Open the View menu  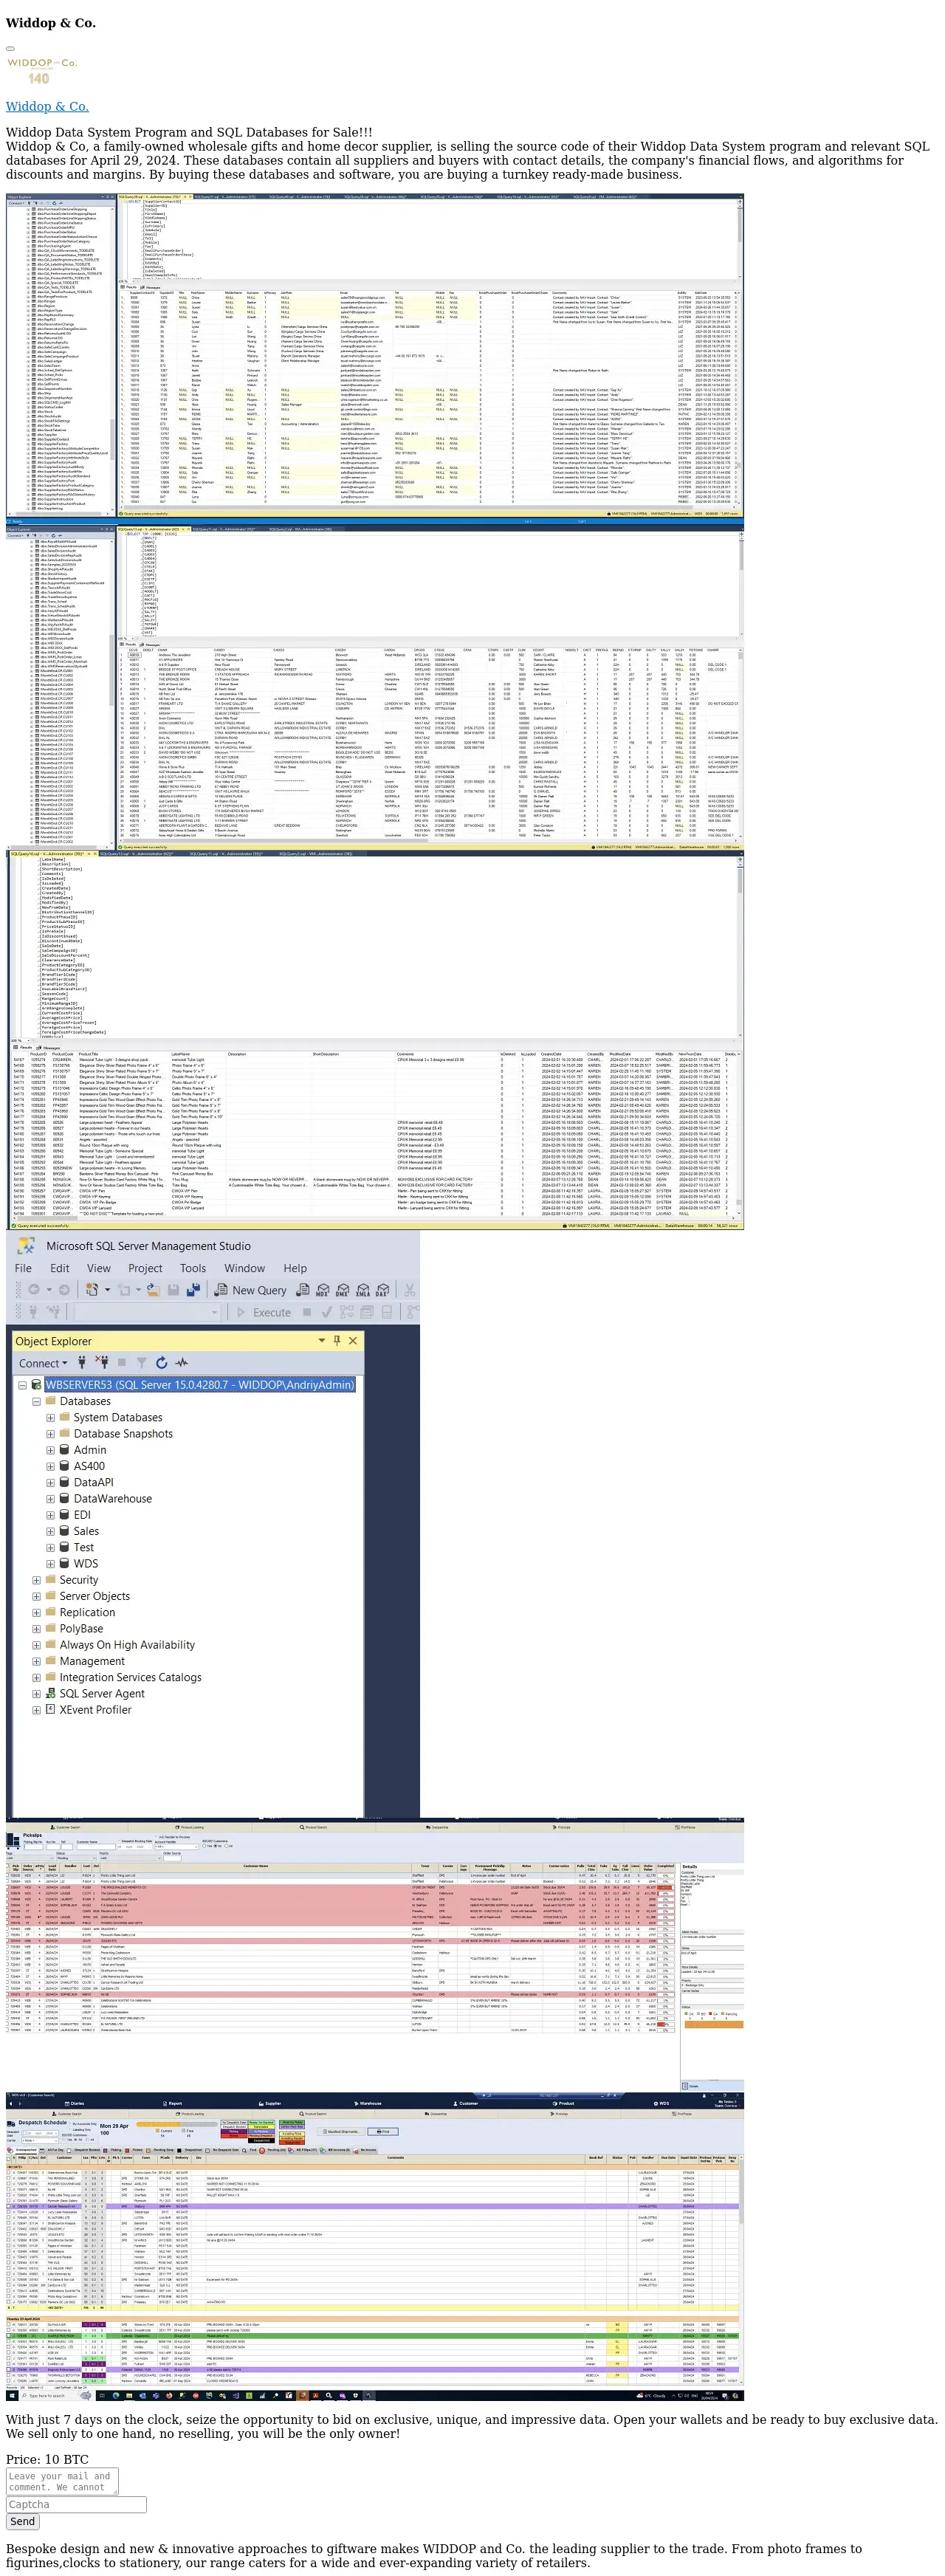[x=99, y=1268]
